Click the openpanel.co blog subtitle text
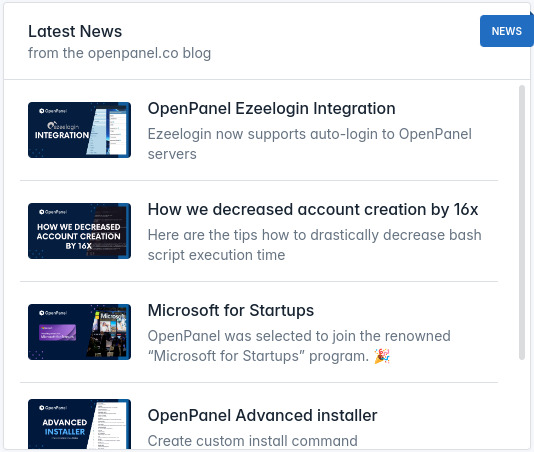 pyautogui.click(x=120, y=53)
